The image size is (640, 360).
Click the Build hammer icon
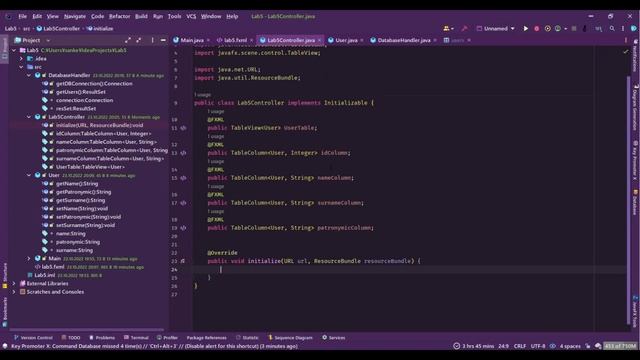click(464, 29)
